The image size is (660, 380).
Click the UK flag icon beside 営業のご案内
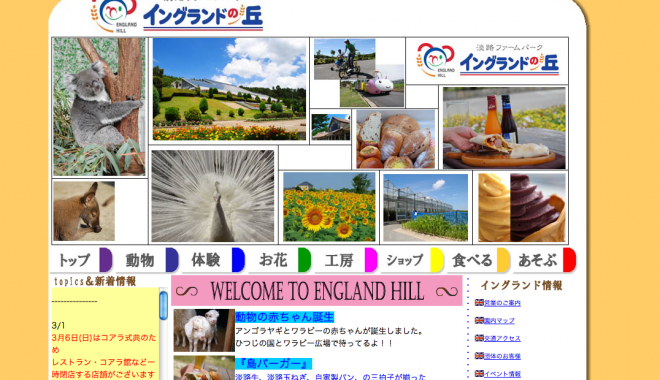coord(479,303)
